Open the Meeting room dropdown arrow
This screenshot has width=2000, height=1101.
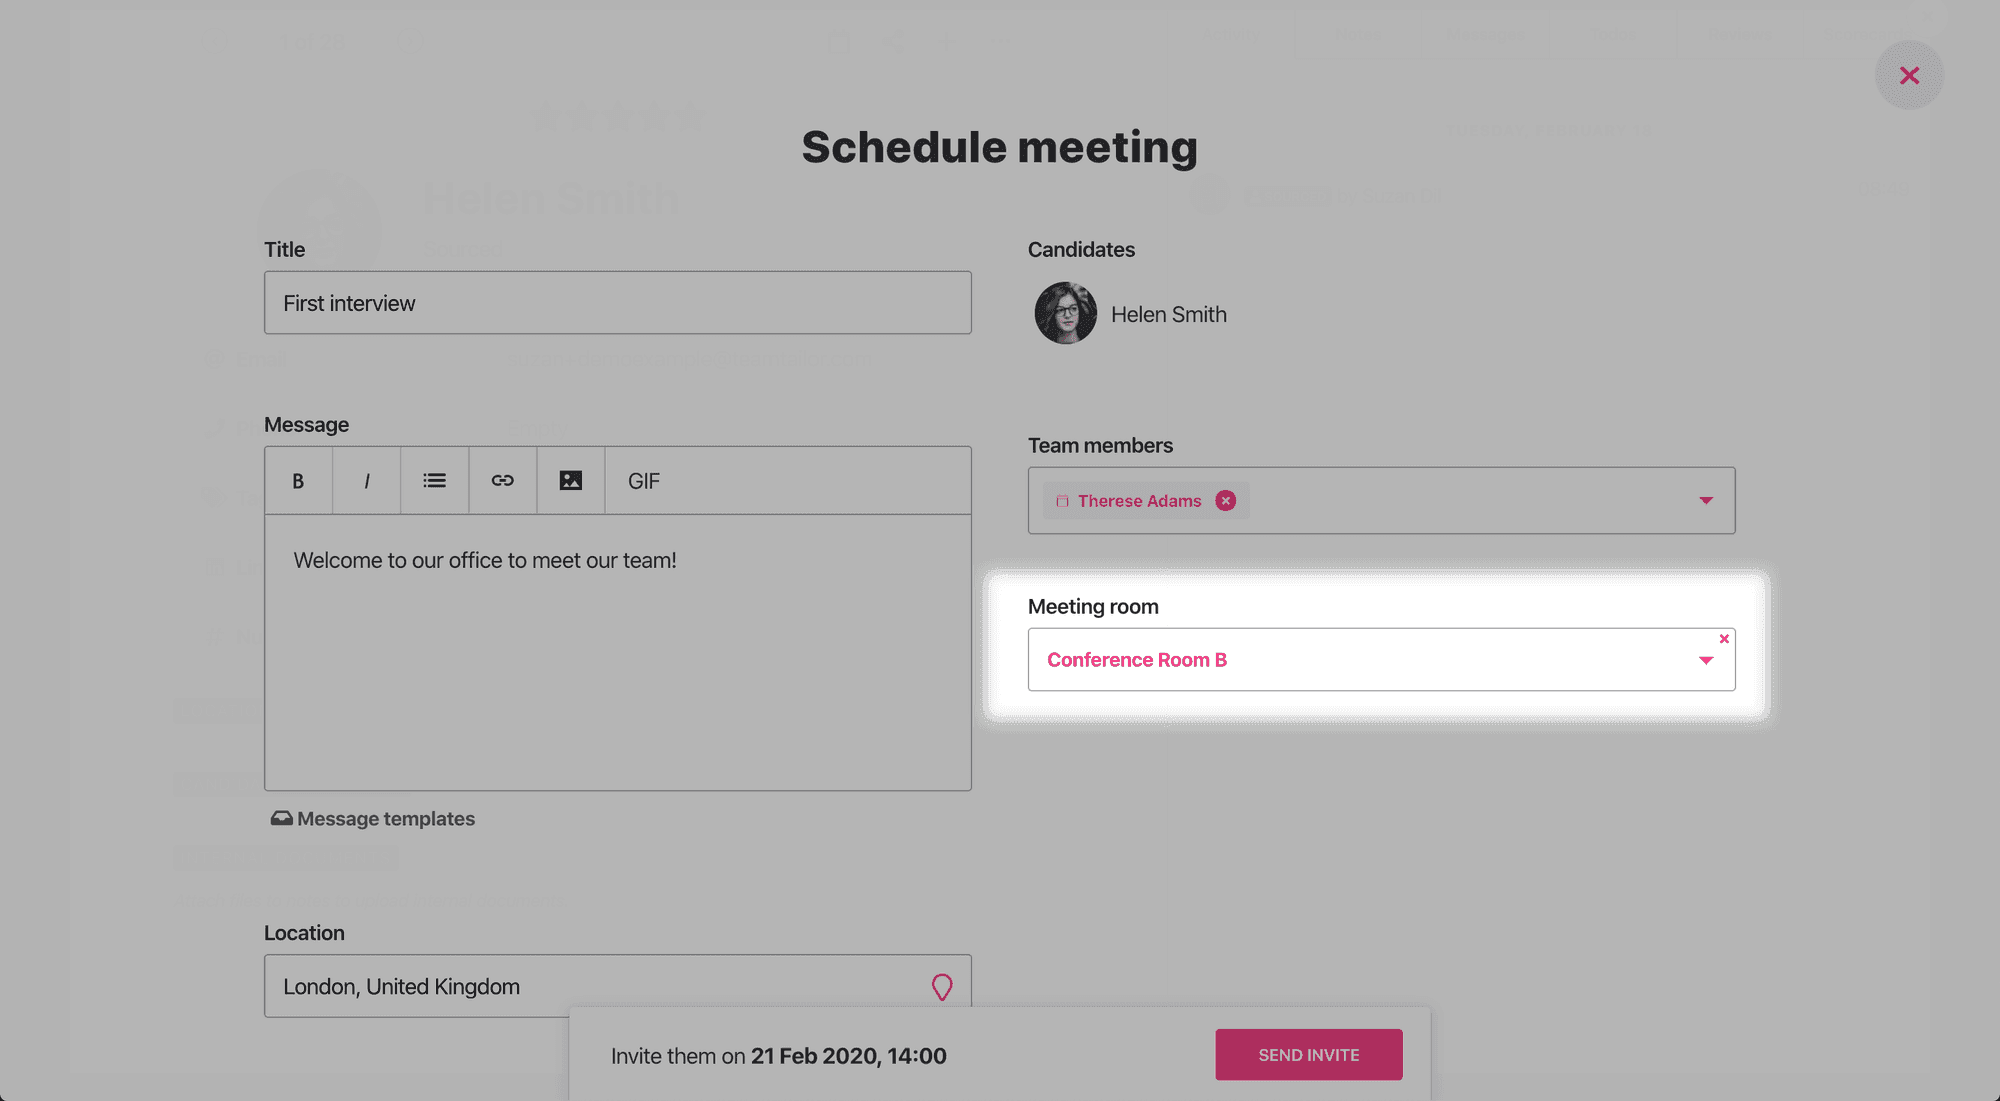1706,661
